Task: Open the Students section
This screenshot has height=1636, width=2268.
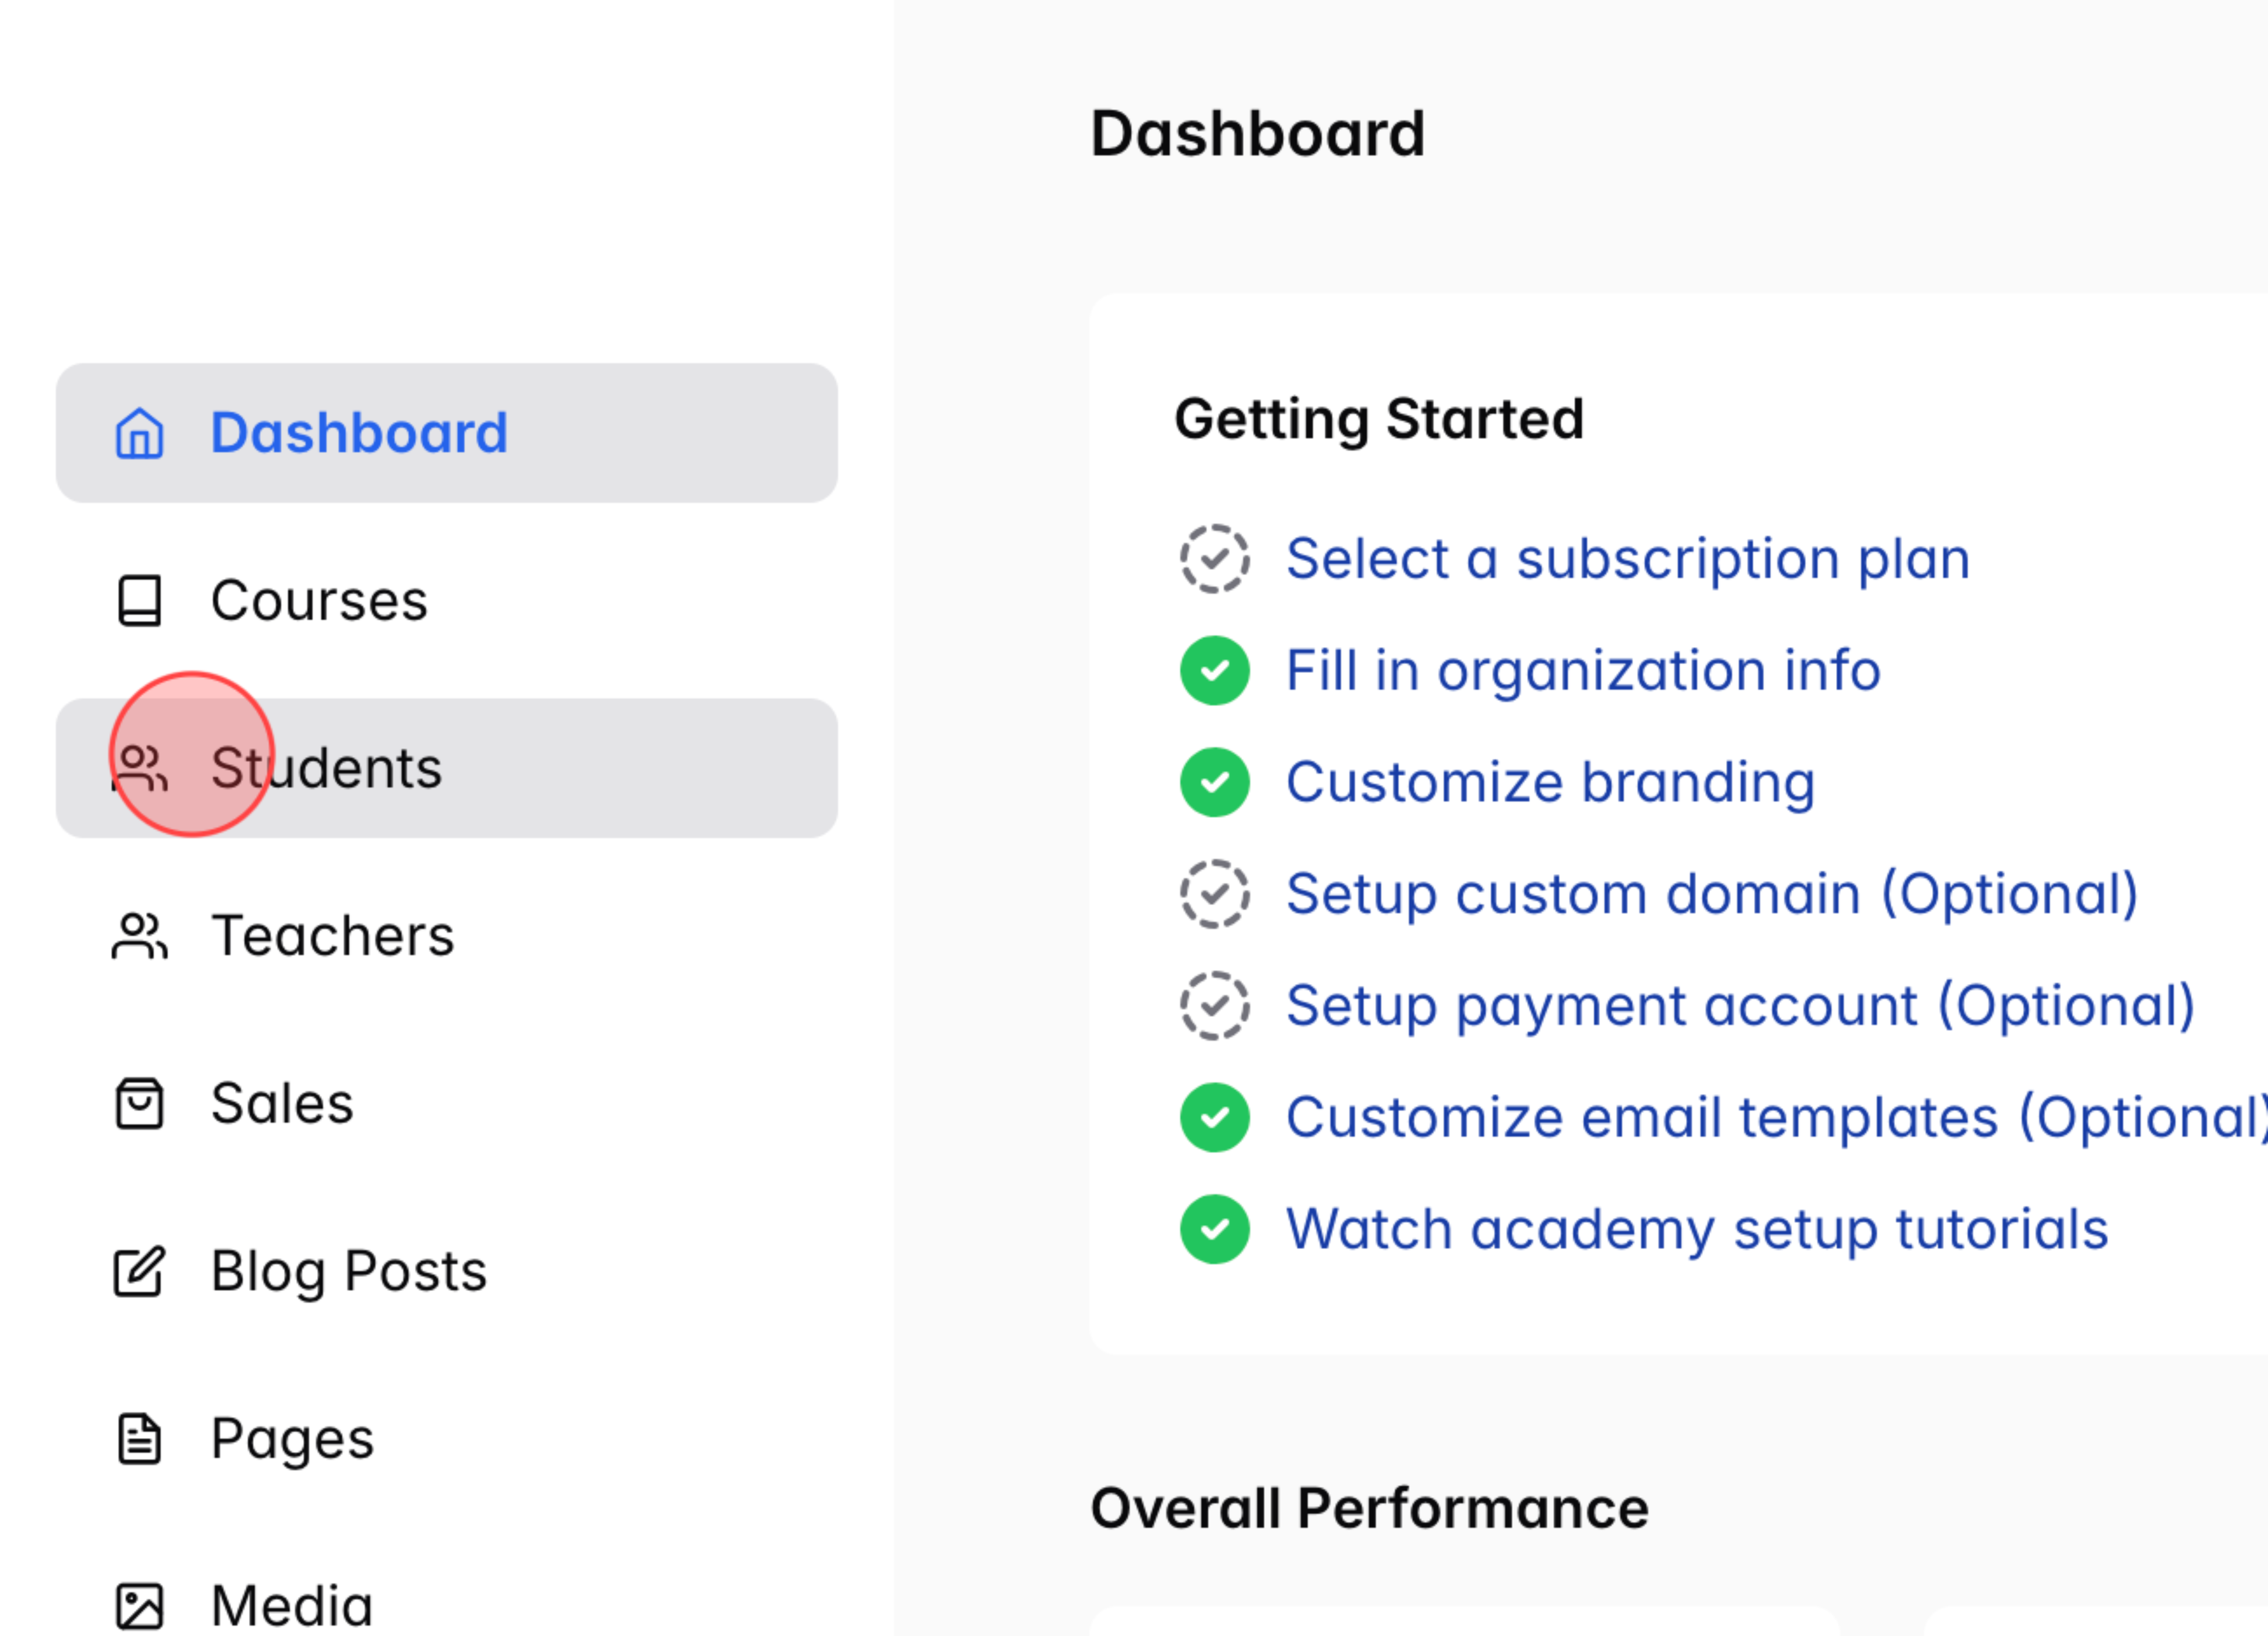Action: click(x=327, y=768)
